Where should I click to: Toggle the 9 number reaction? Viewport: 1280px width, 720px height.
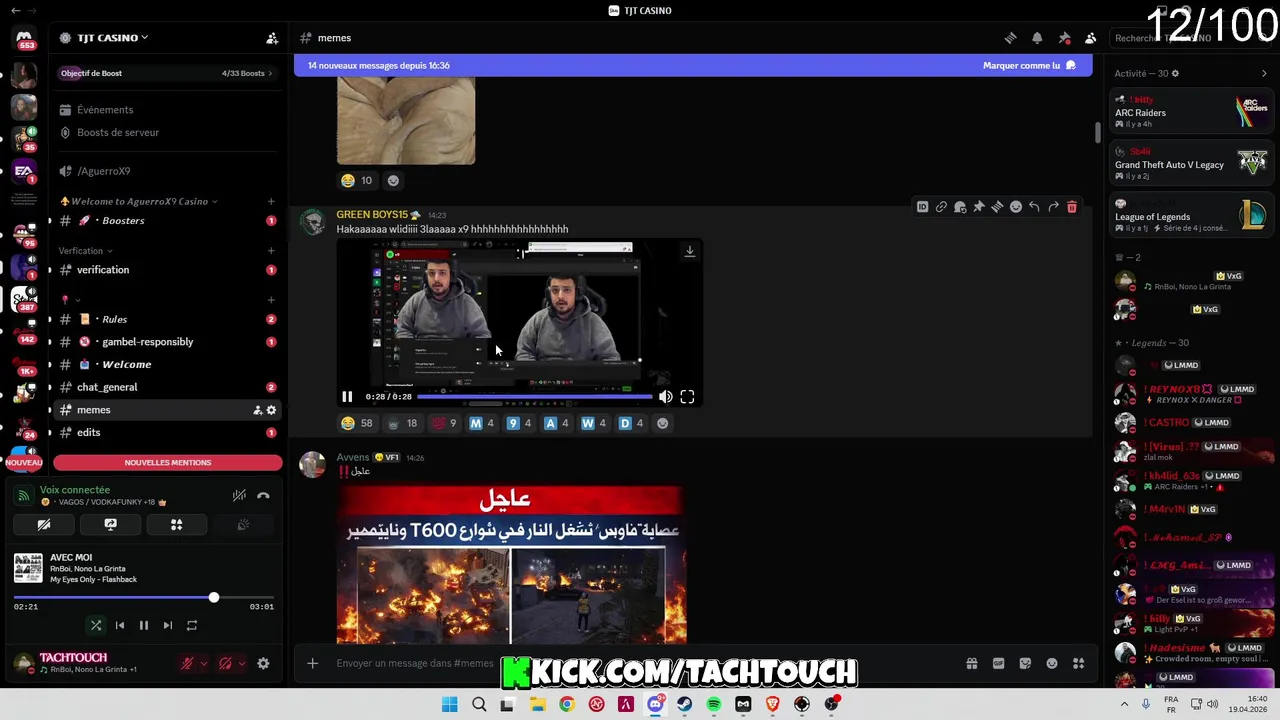coord(519,423)
